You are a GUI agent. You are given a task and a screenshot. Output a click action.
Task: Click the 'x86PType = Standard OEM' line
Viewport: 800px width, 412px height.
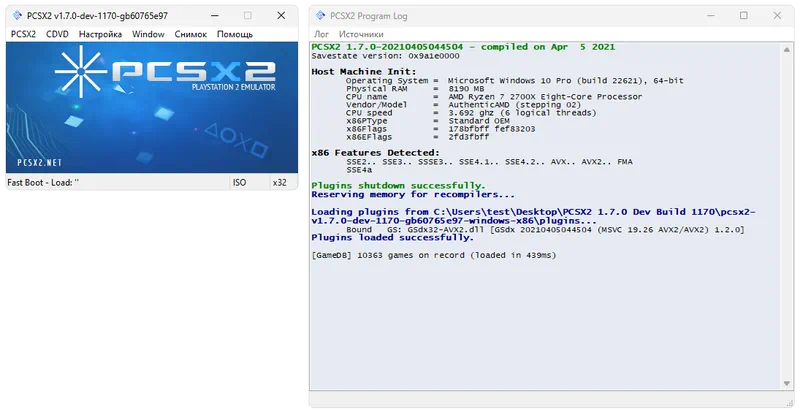[x=428, y=121]
